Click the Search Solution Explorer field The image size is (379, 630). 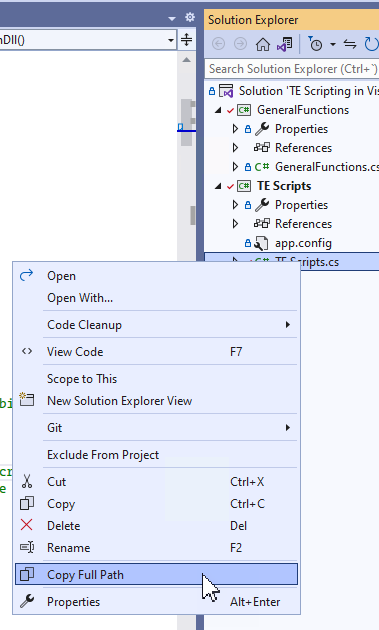pyautogui.click(x=292, y=69)
